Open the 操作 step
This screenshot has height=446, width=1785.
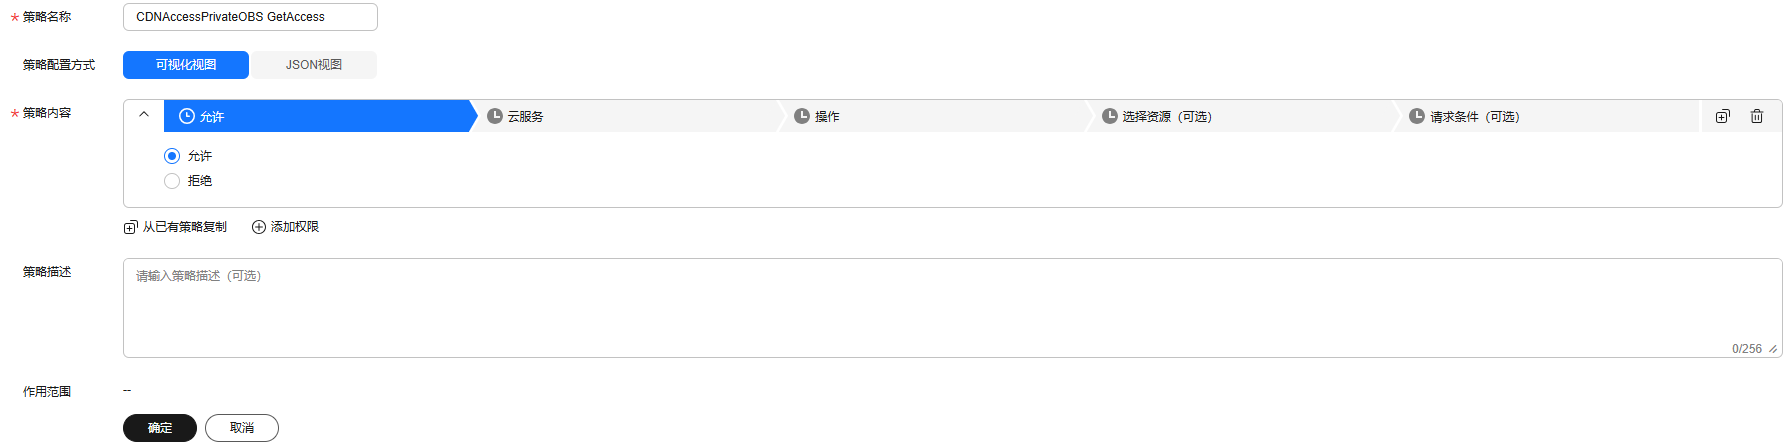(x=936, y=116)
